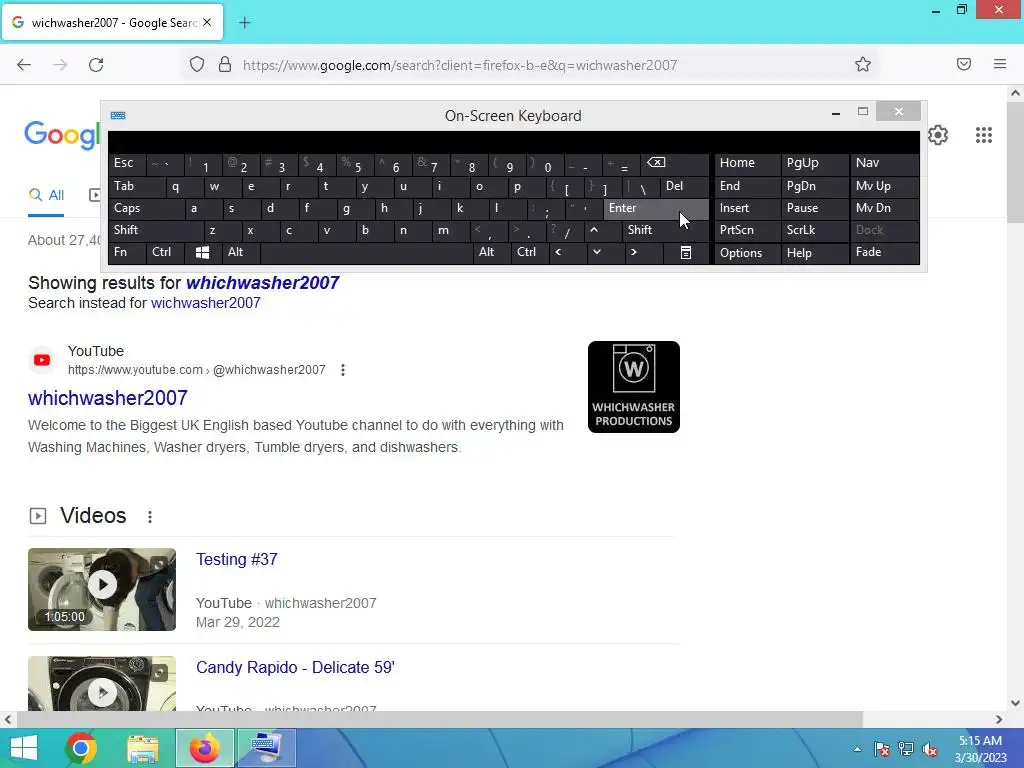Open the Pocket save icon
The height and width of the screenshot is (768, 1024).
[963, 64]
